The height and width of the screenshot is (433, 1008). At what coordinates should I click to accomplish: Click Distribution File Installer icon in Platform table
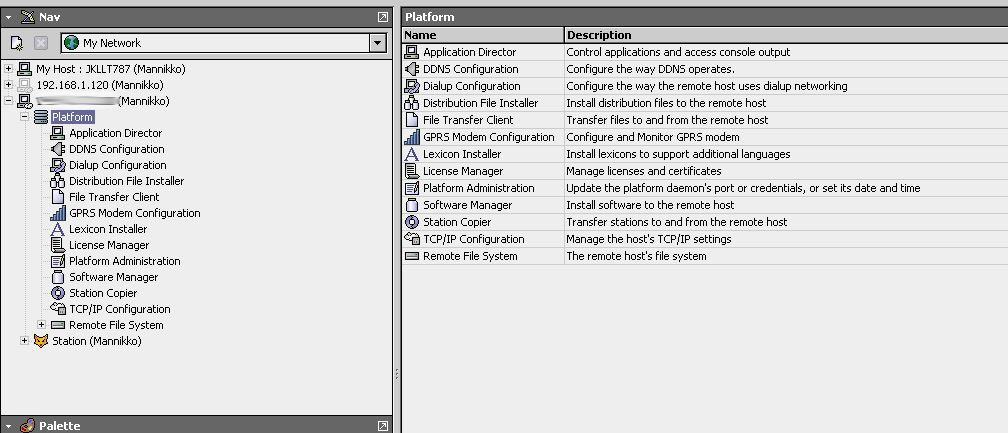tap(411, 103)
